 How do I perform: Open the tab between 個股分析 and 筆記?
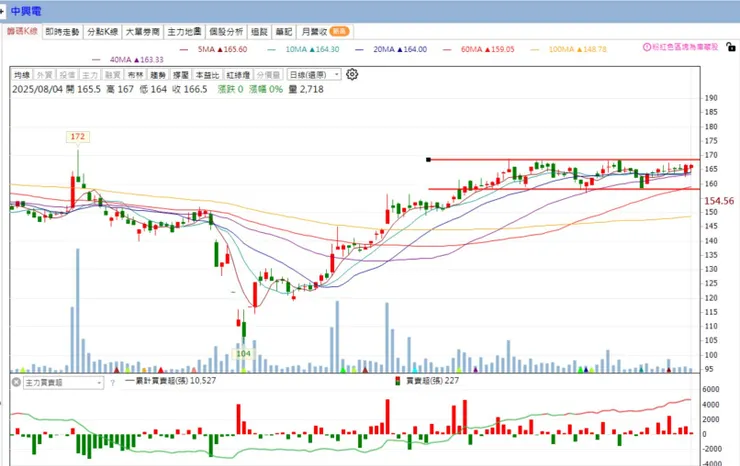[x=259, y=32]
